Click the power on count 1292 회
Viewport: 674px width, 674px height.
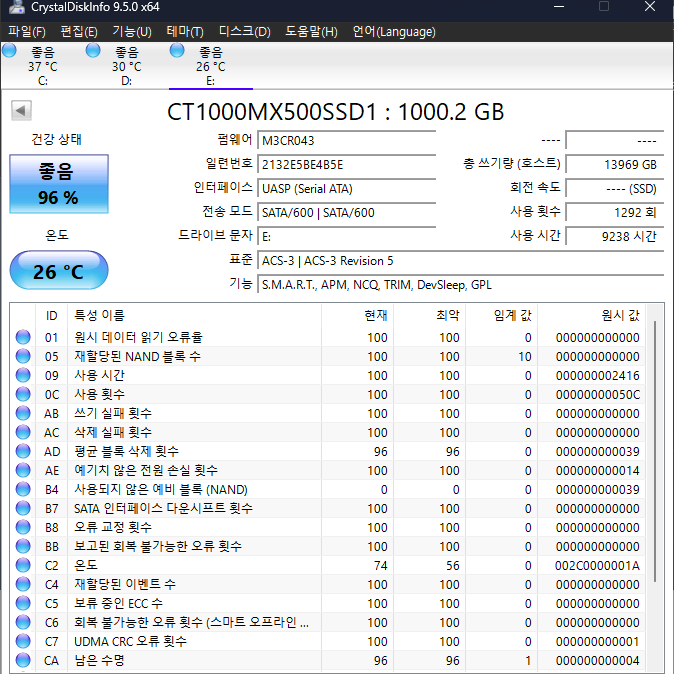pos(615,213)
